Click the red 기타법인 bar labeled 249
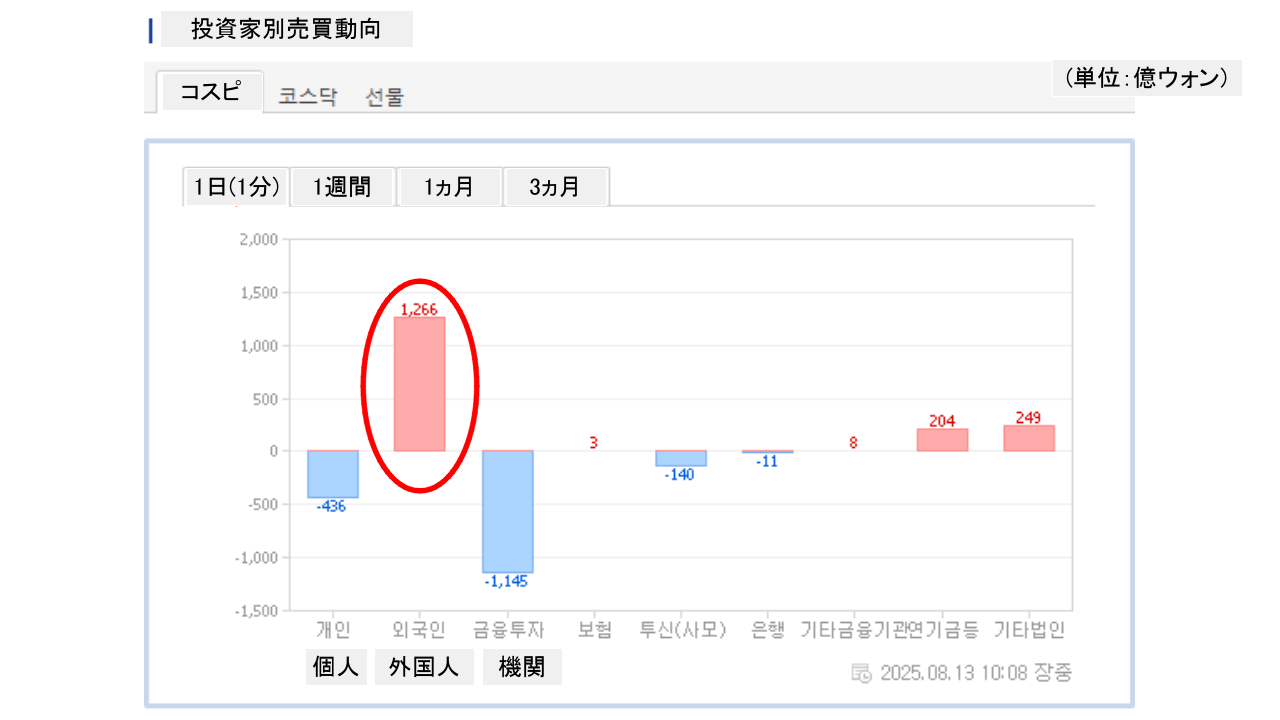Image resolution: width=1280 pixels, height=720 pixels. pyautogui.click(x=1029, y=438)
